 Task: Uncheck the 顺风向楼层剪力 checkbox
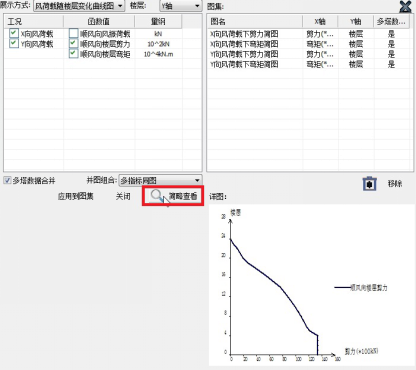click(x=73, y=43)
